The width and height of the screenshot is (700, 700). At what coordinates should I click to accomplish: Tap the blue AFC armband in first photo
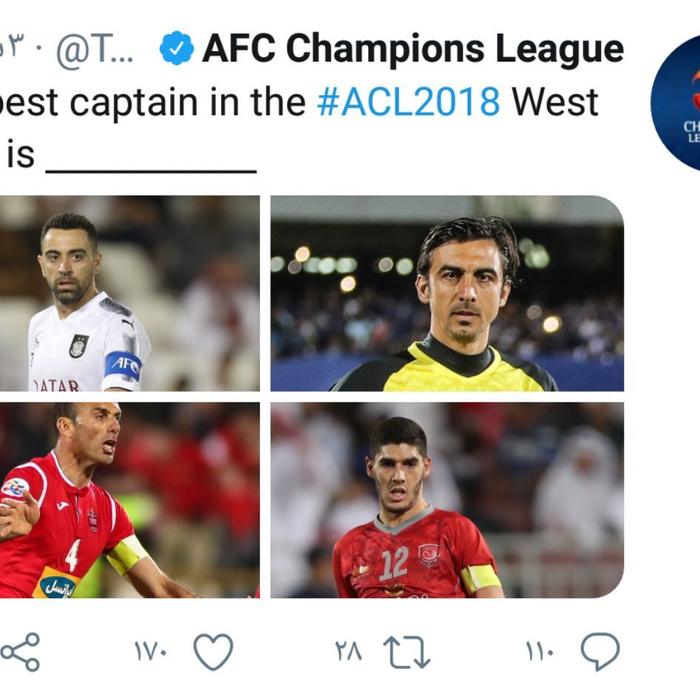[124, 366]
